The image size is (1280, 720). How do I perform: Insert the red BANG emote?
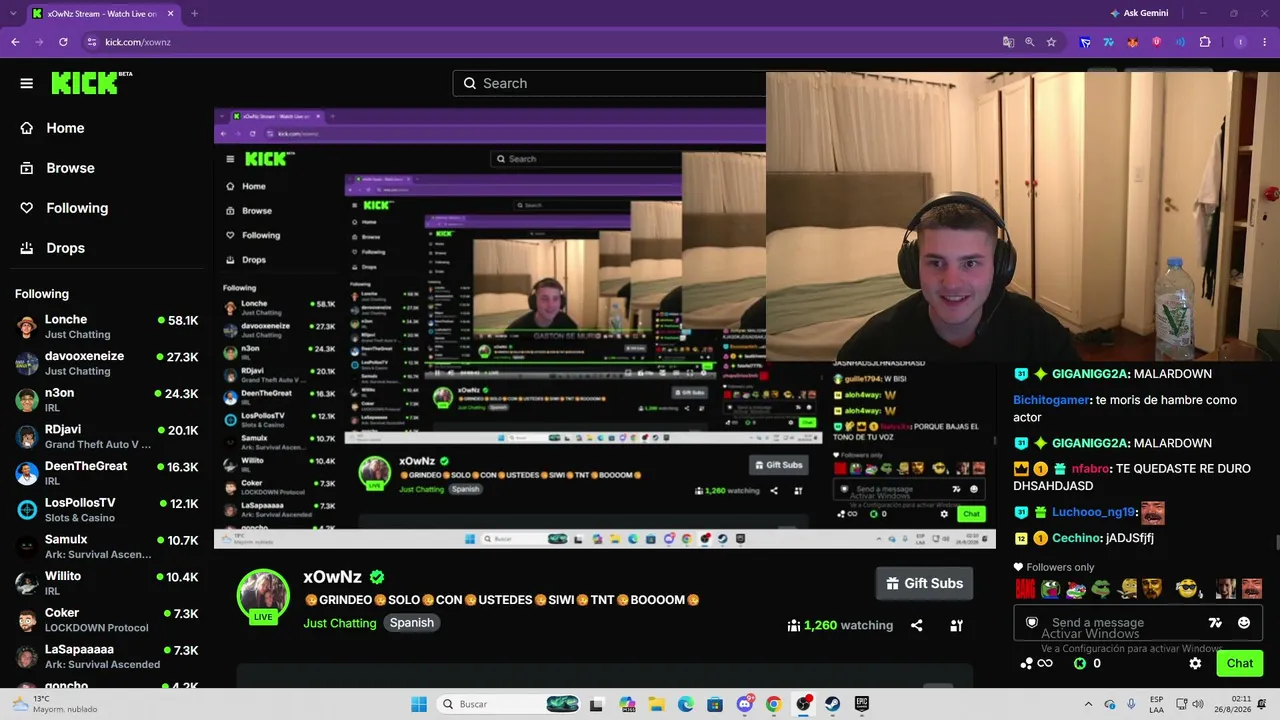click(1025, 588)
